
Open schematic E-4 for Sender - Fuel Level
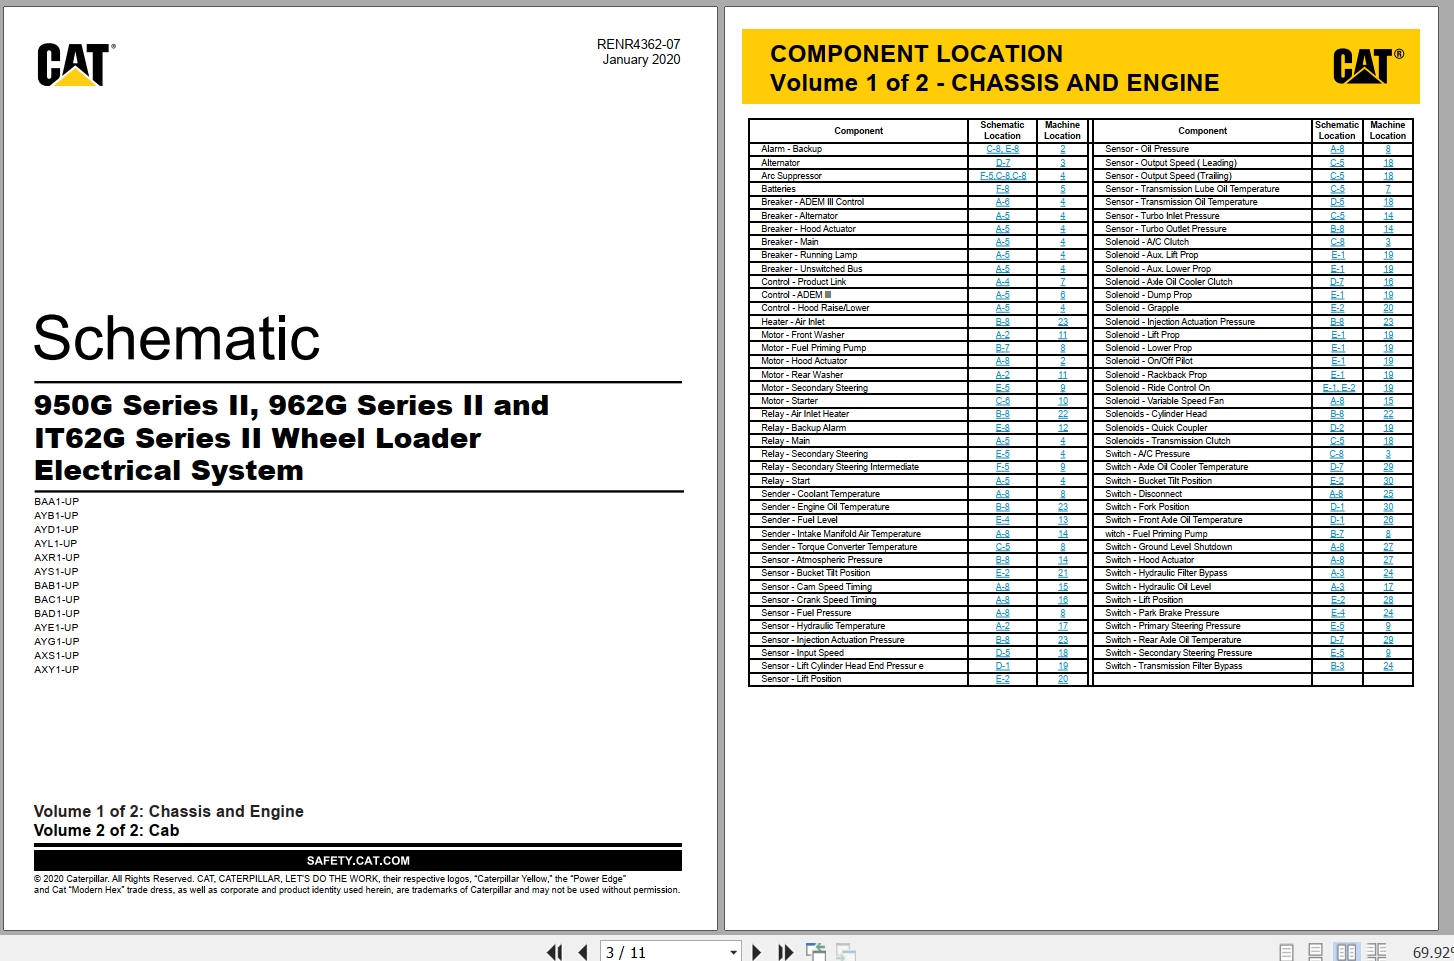pyautogui.click(x=1002, y=520)
